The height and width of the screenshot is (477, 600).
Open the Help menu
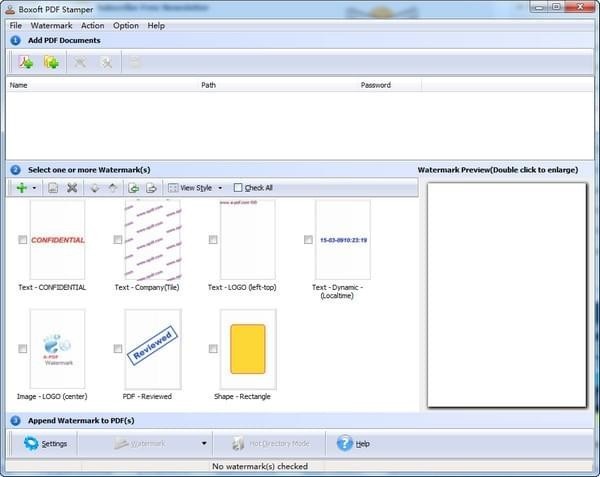156,26
